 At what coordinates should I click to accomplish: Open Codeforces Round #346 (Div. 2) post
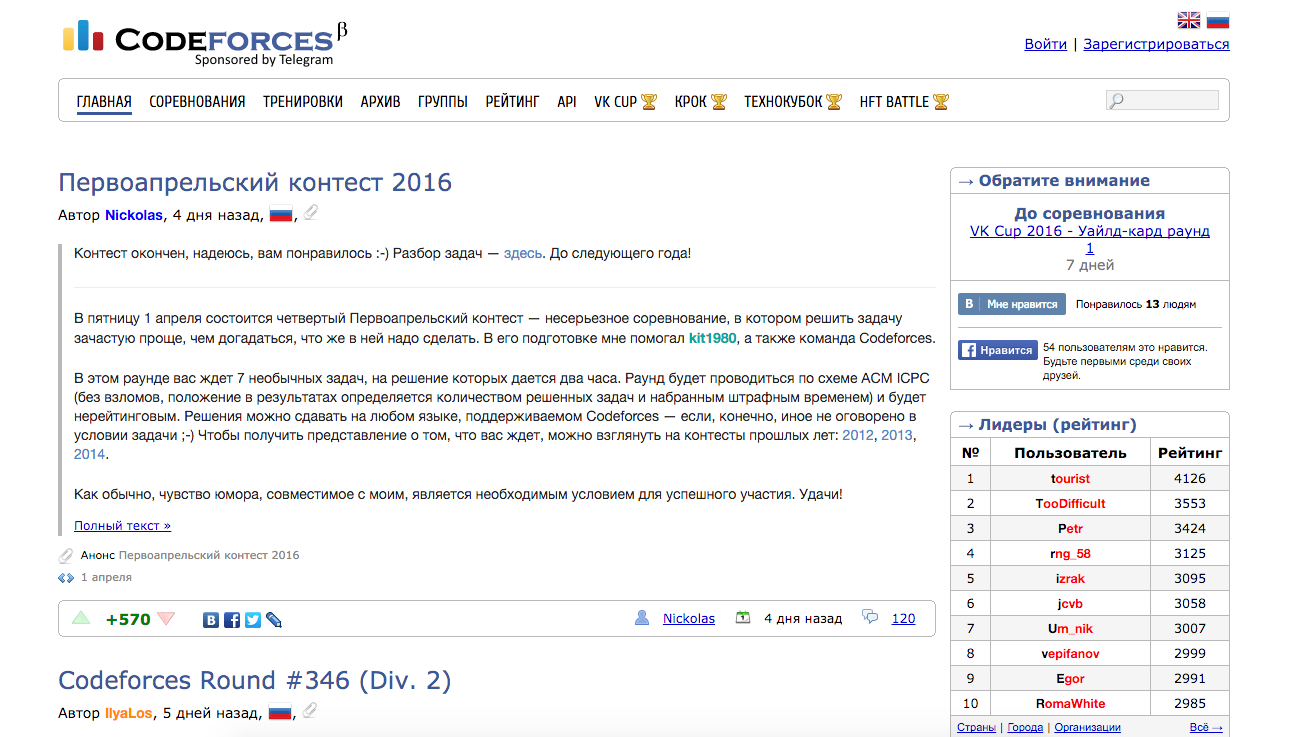[x=255, y=680]
